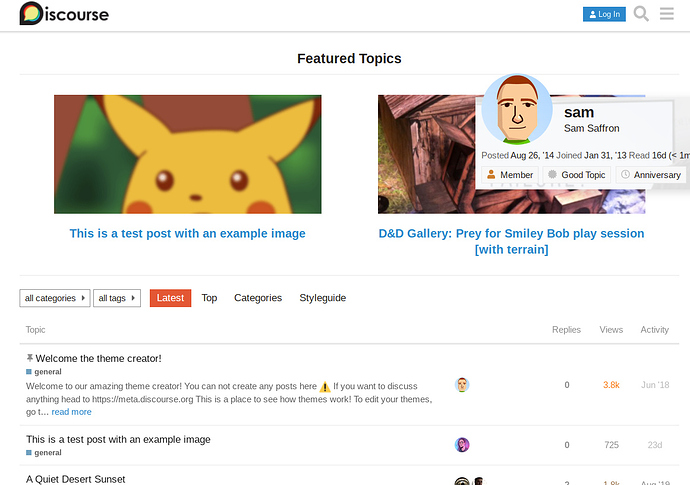
Task: Click sam's large avatar on user card
Action: click(x=517, y=109)
